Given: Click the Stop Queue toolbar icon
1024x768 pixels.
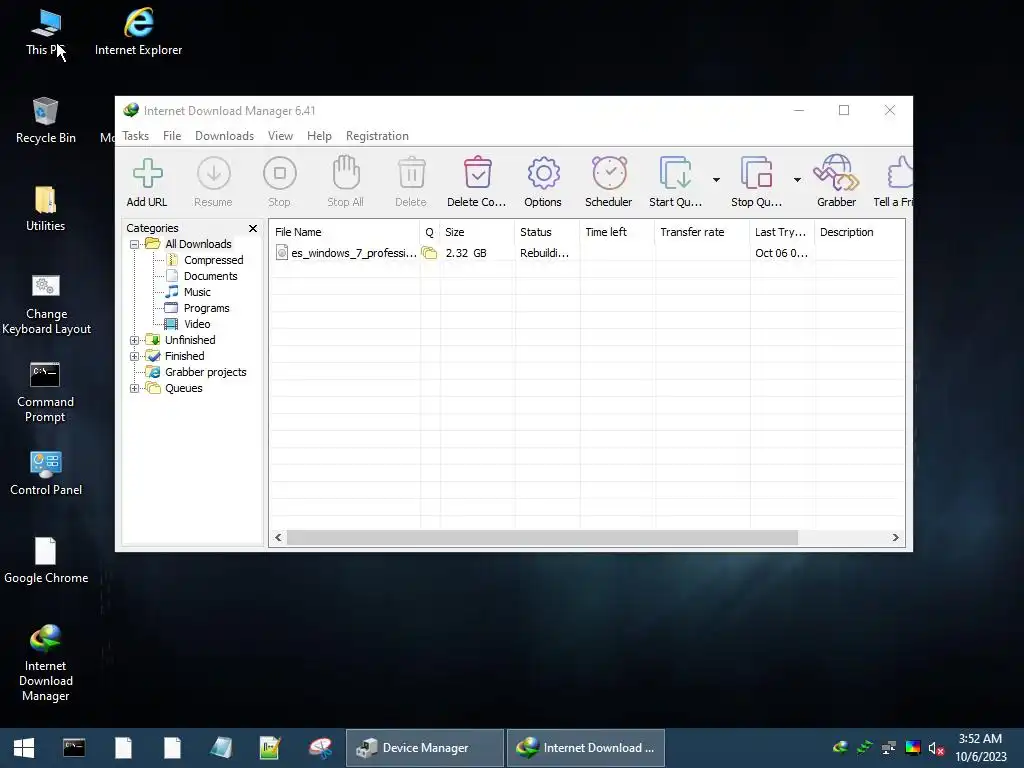Looking at the screenshot, I should 756,173.
